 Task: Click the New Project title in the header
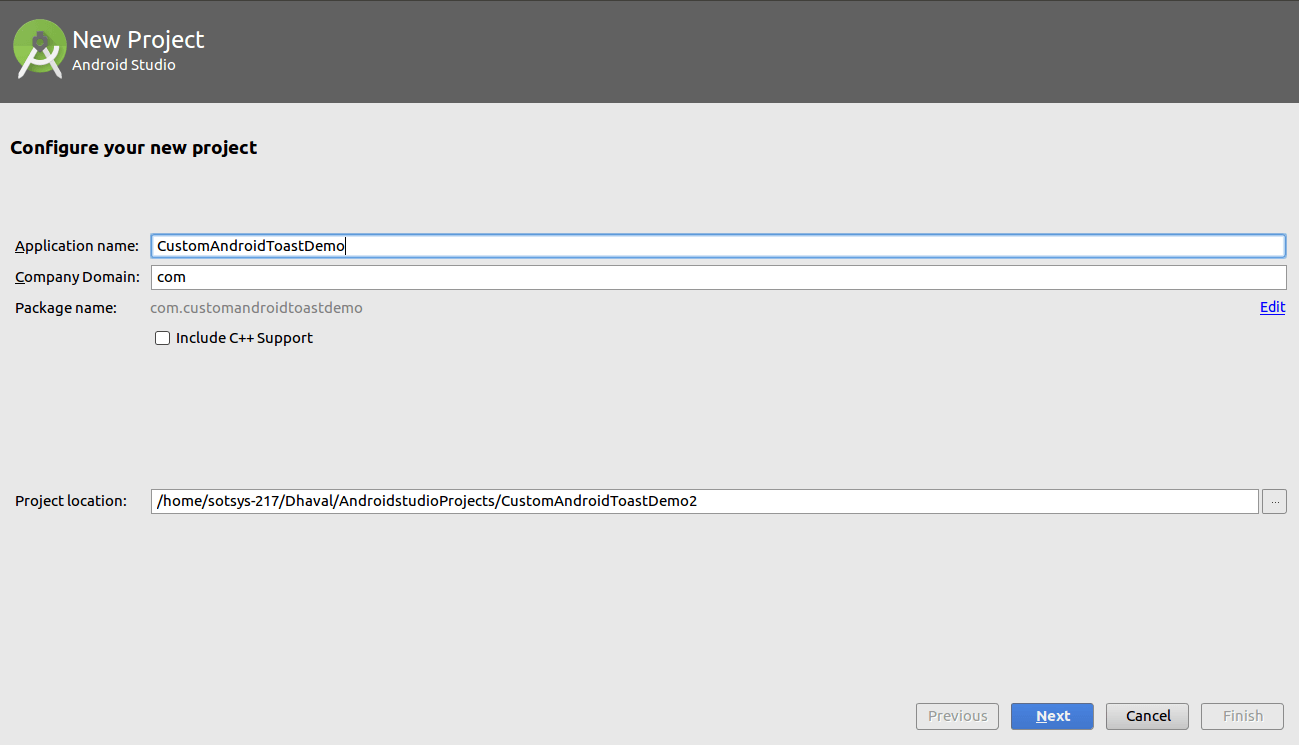point(137,39)
